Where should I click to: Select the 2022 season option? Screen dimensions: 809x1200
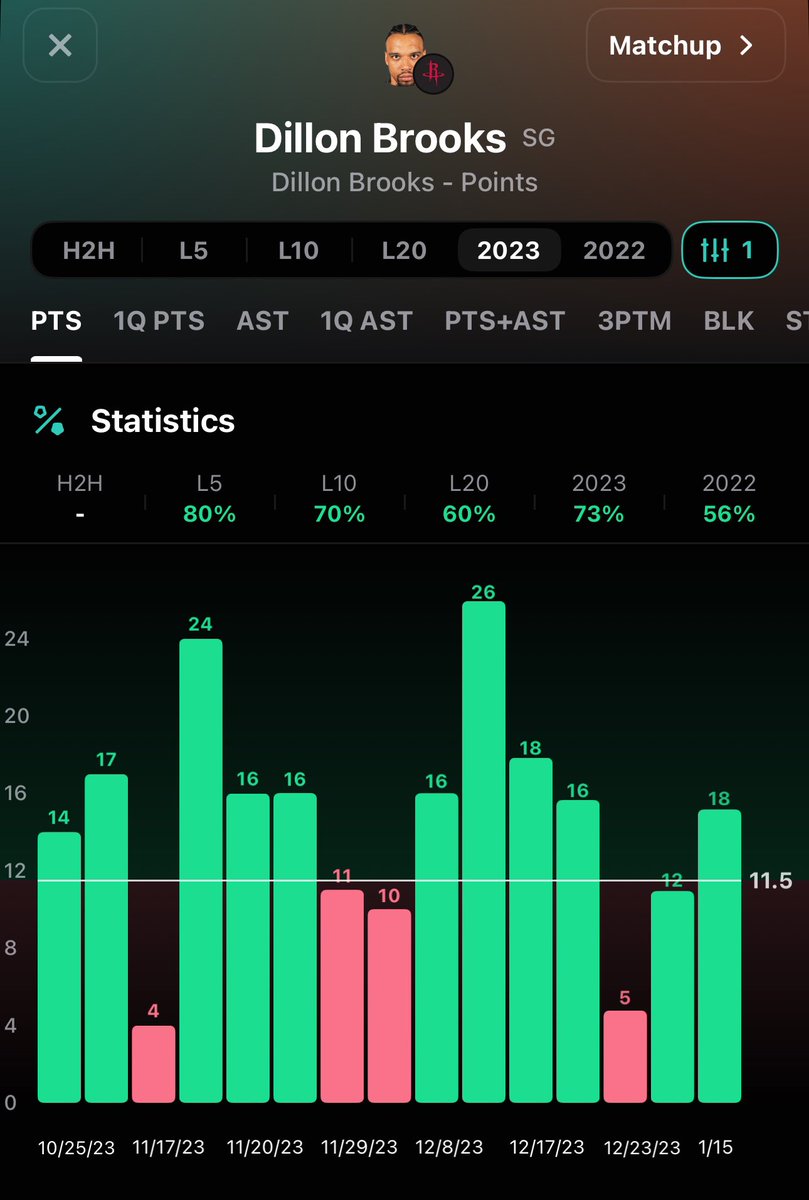[614, 250]
